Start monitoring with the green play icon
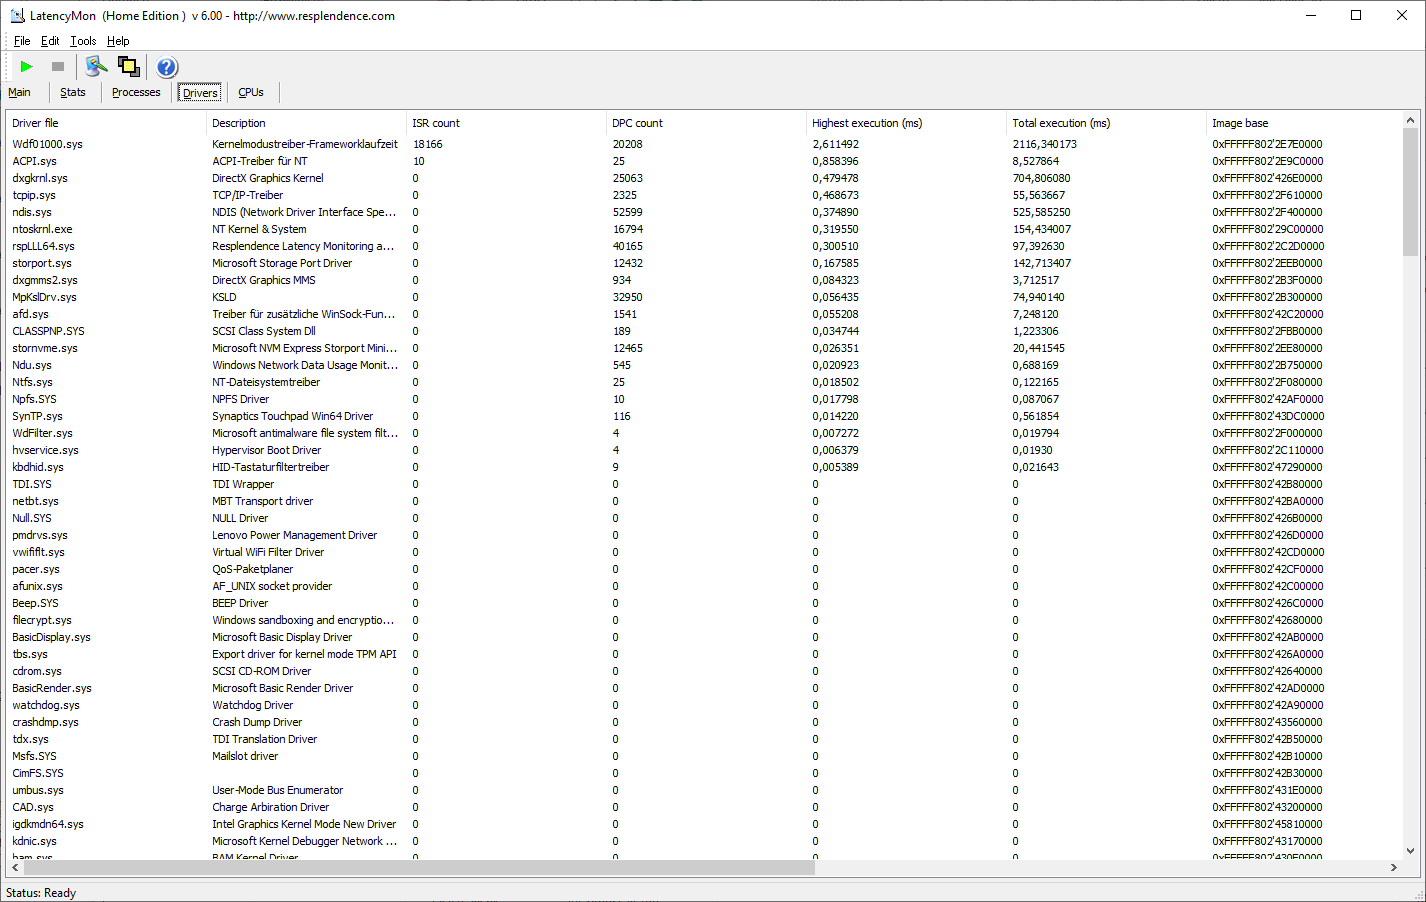 (x=27, y=67)
